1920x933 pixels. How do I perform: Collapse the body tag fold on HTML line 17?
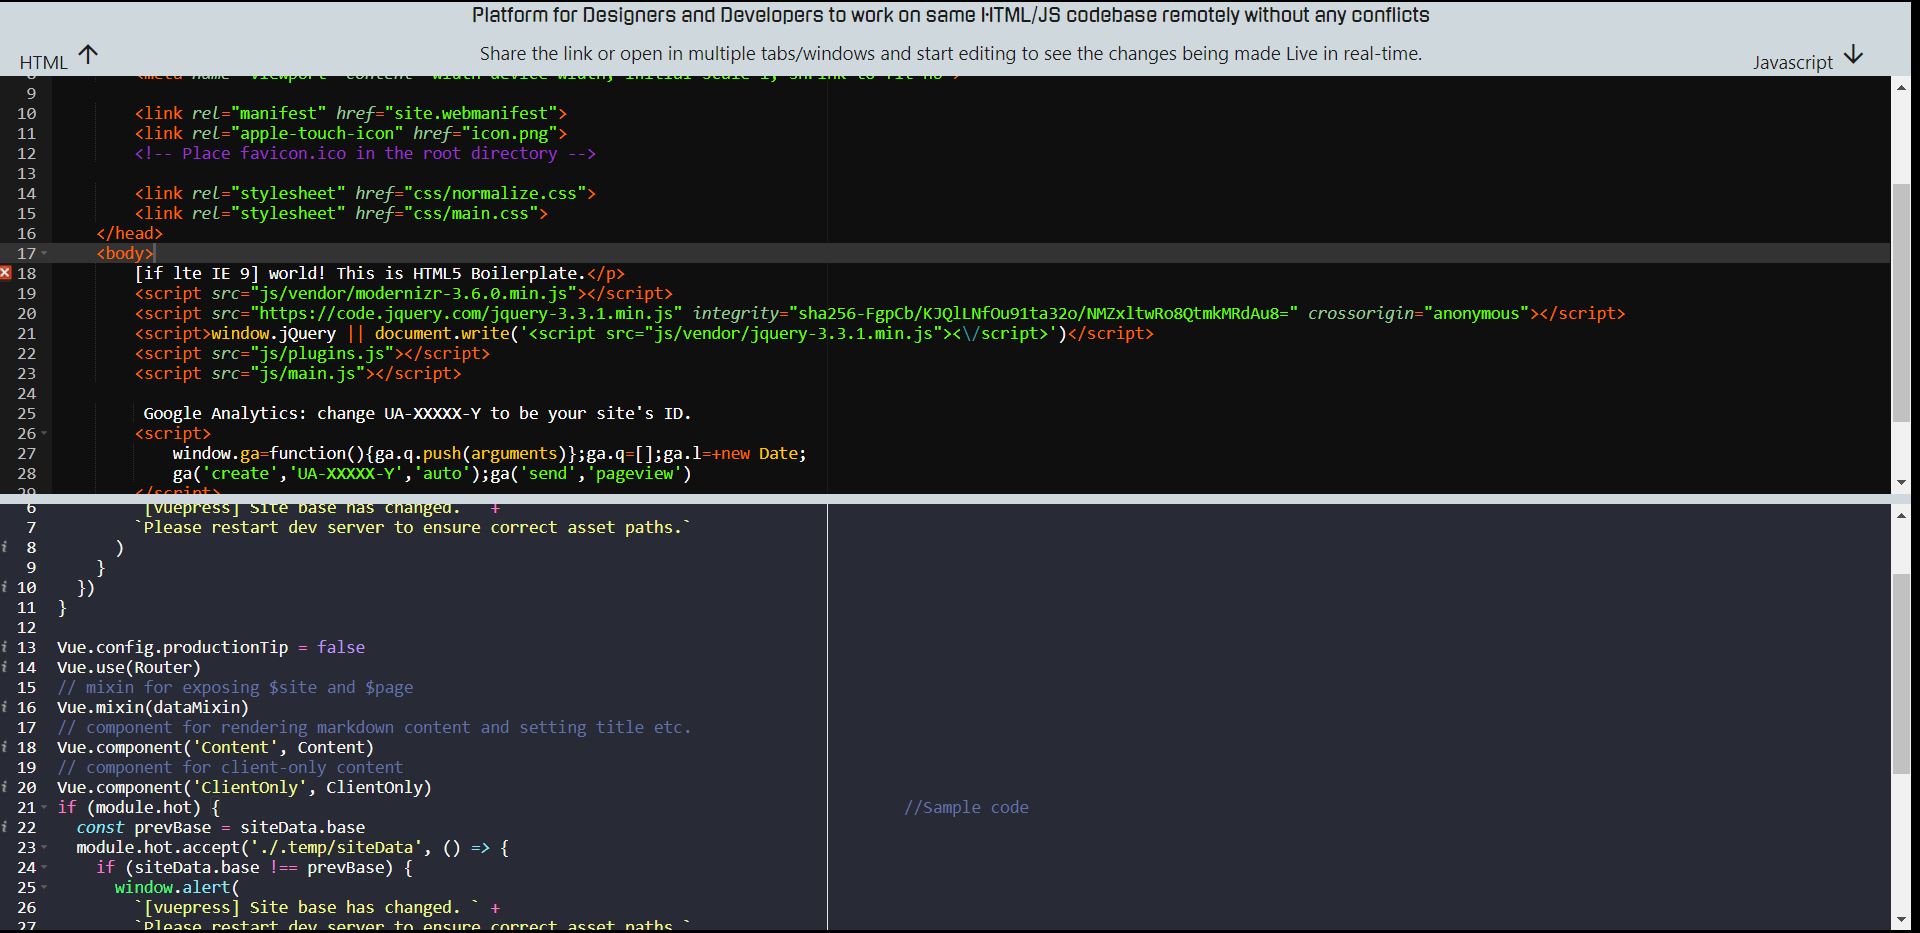tap(44, 254)
